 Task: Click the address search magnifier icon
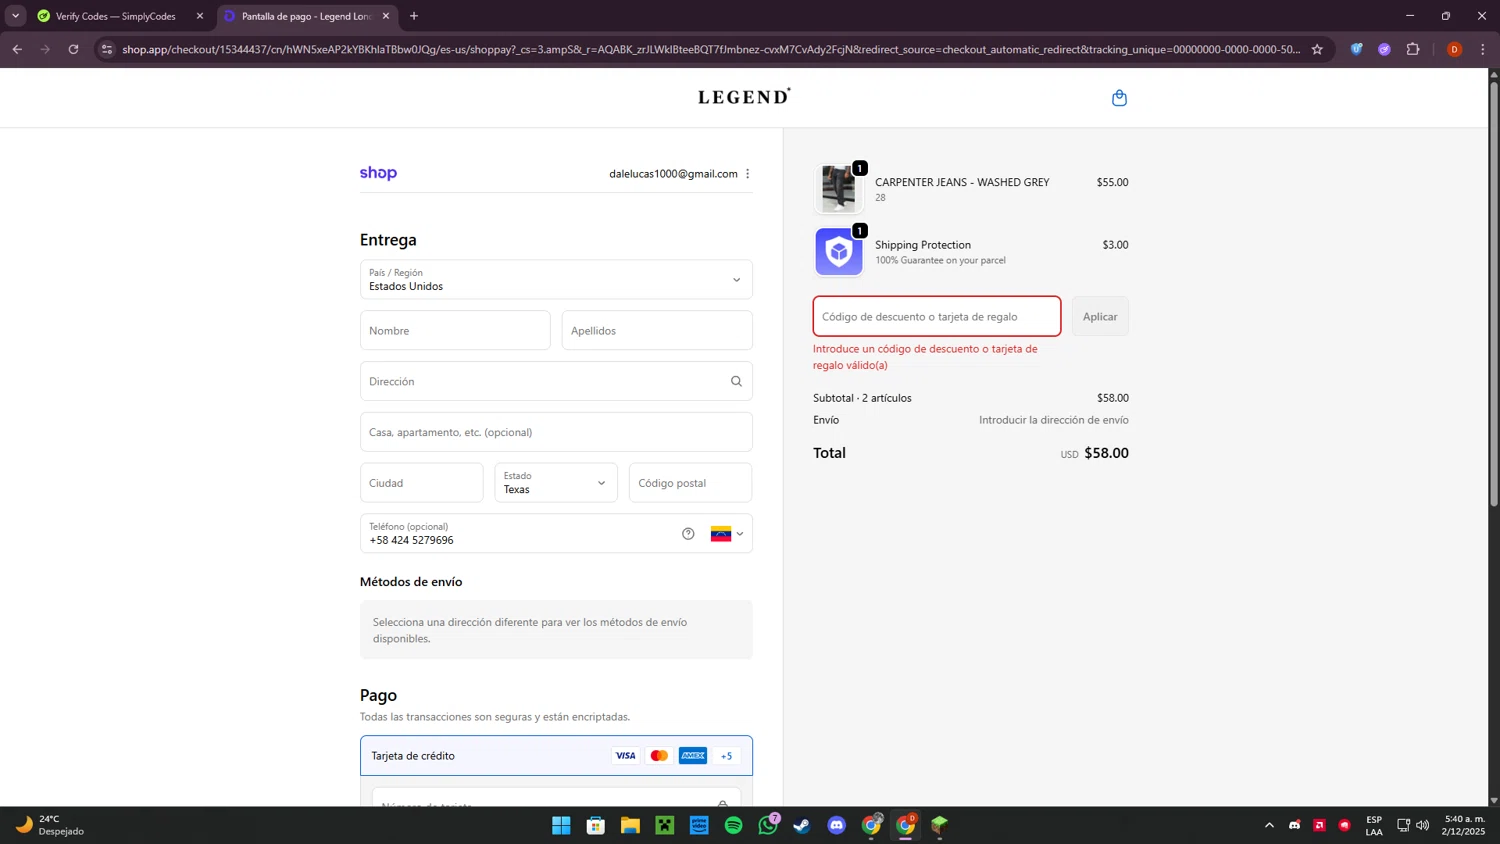[x=736, y=381]
